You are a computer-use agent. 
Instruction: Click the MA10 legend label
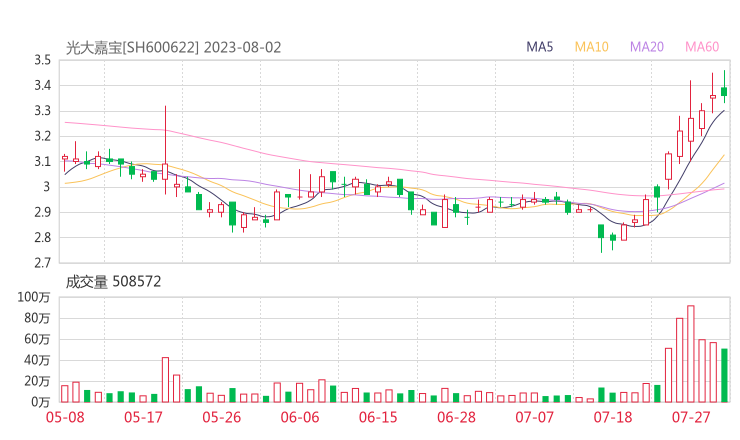[591, 47]
